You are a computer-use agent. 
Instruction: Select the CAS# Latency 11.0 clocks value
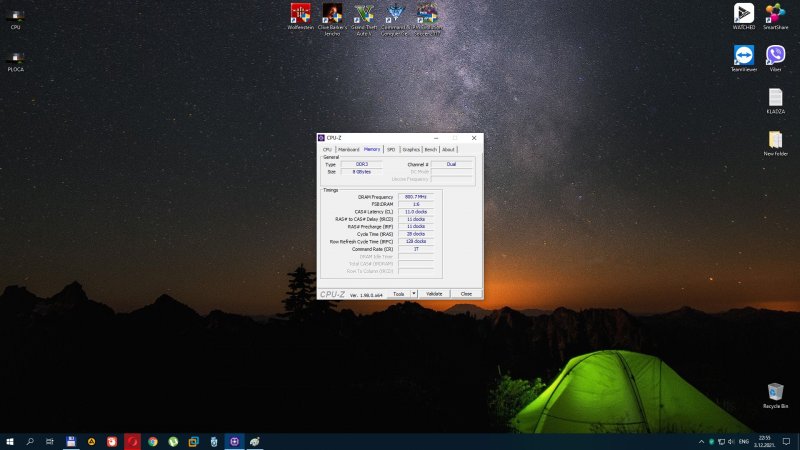coord(416,212)
